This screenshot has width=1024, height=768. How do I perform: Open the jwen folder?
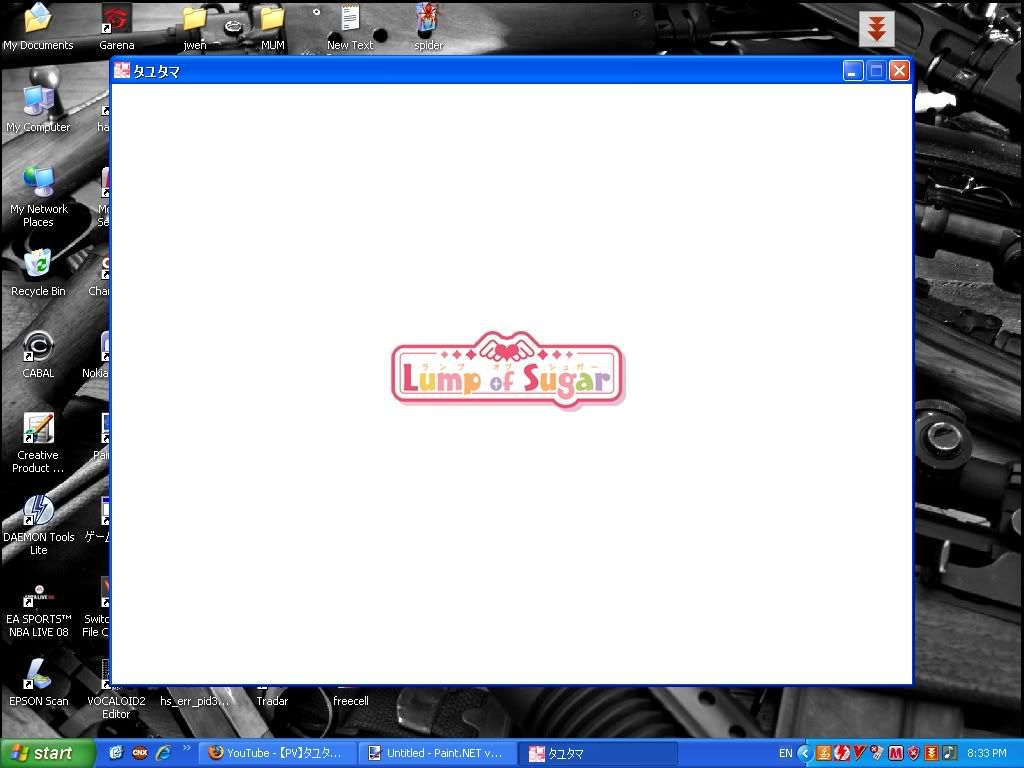coord(195,26)
